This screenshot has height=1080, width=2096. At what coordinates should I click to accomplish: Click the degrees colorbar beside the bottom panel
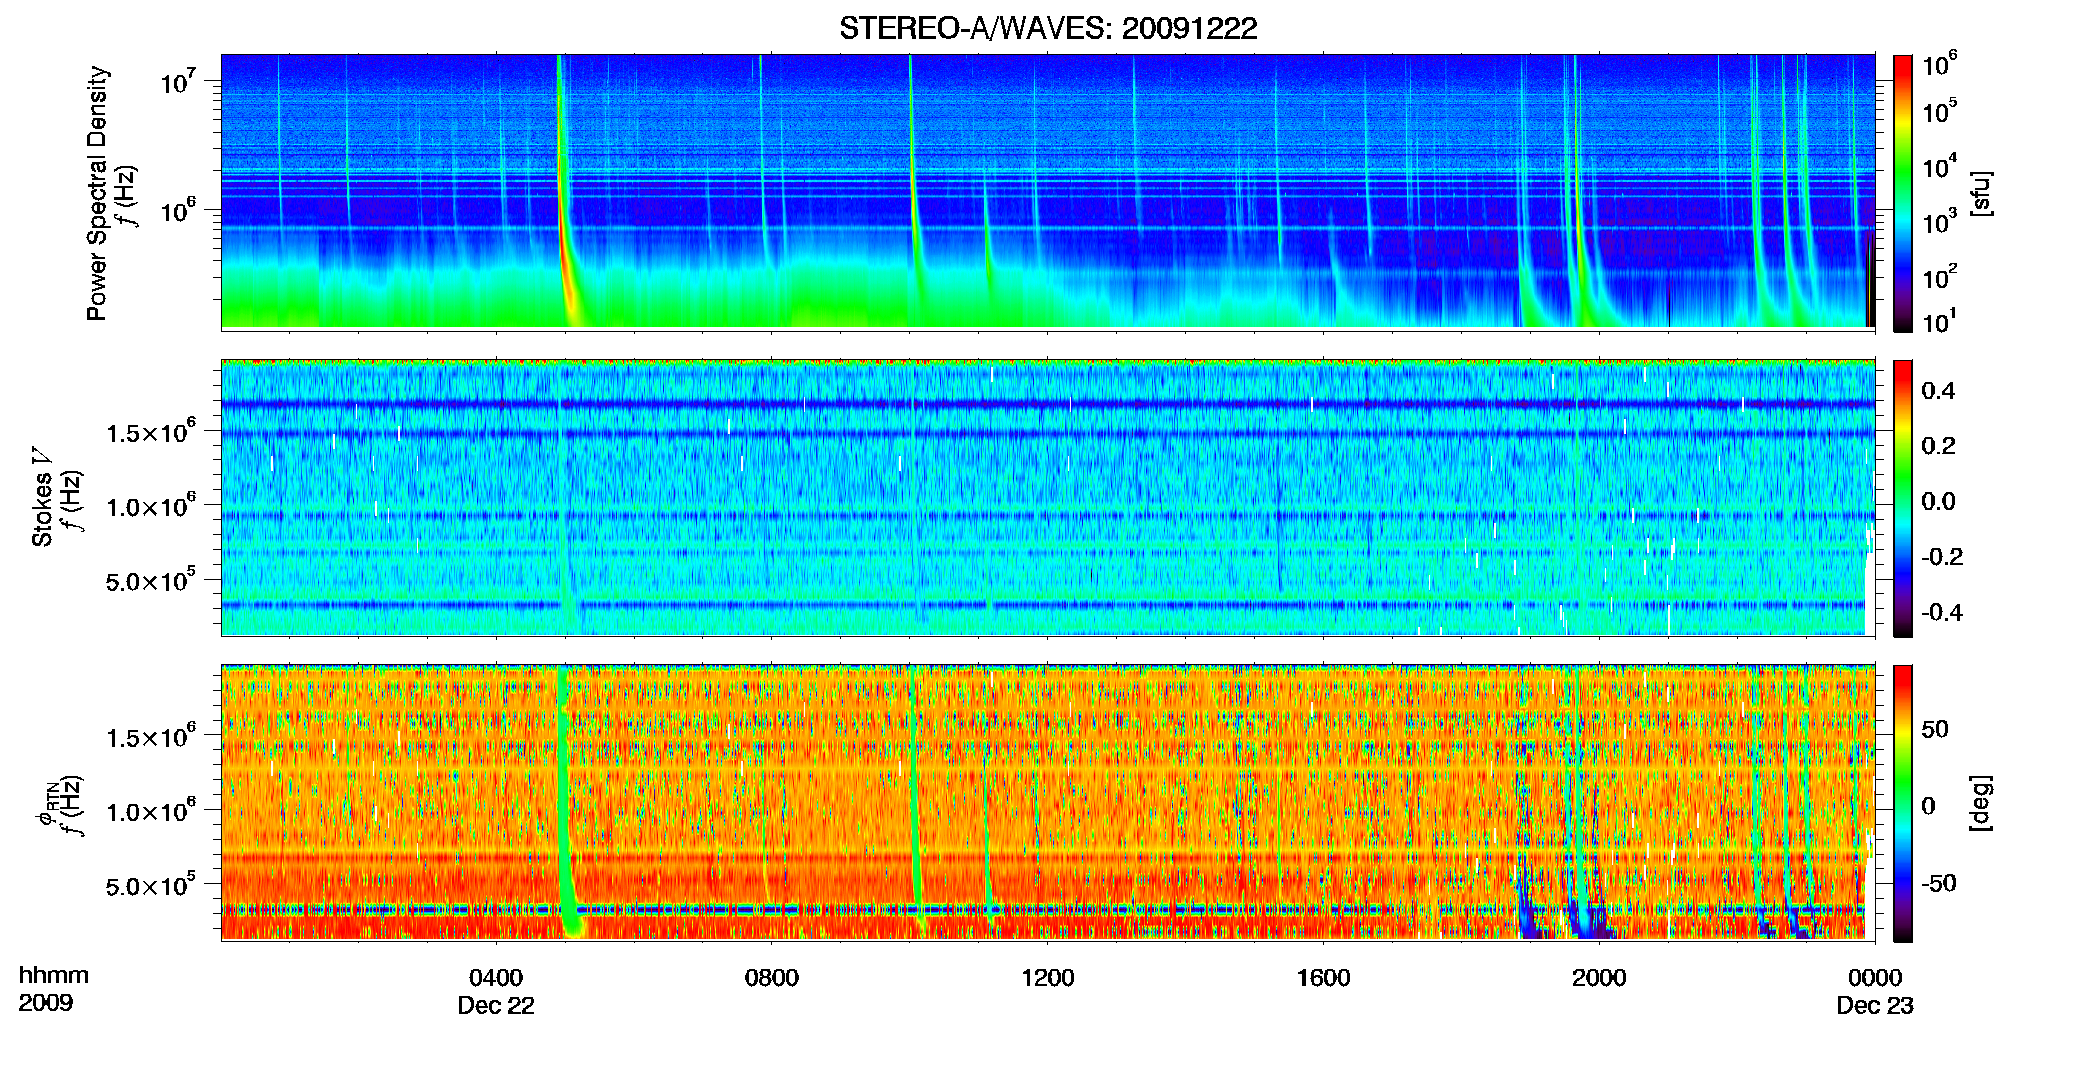pyautogui.click(x=1903, y=803)
